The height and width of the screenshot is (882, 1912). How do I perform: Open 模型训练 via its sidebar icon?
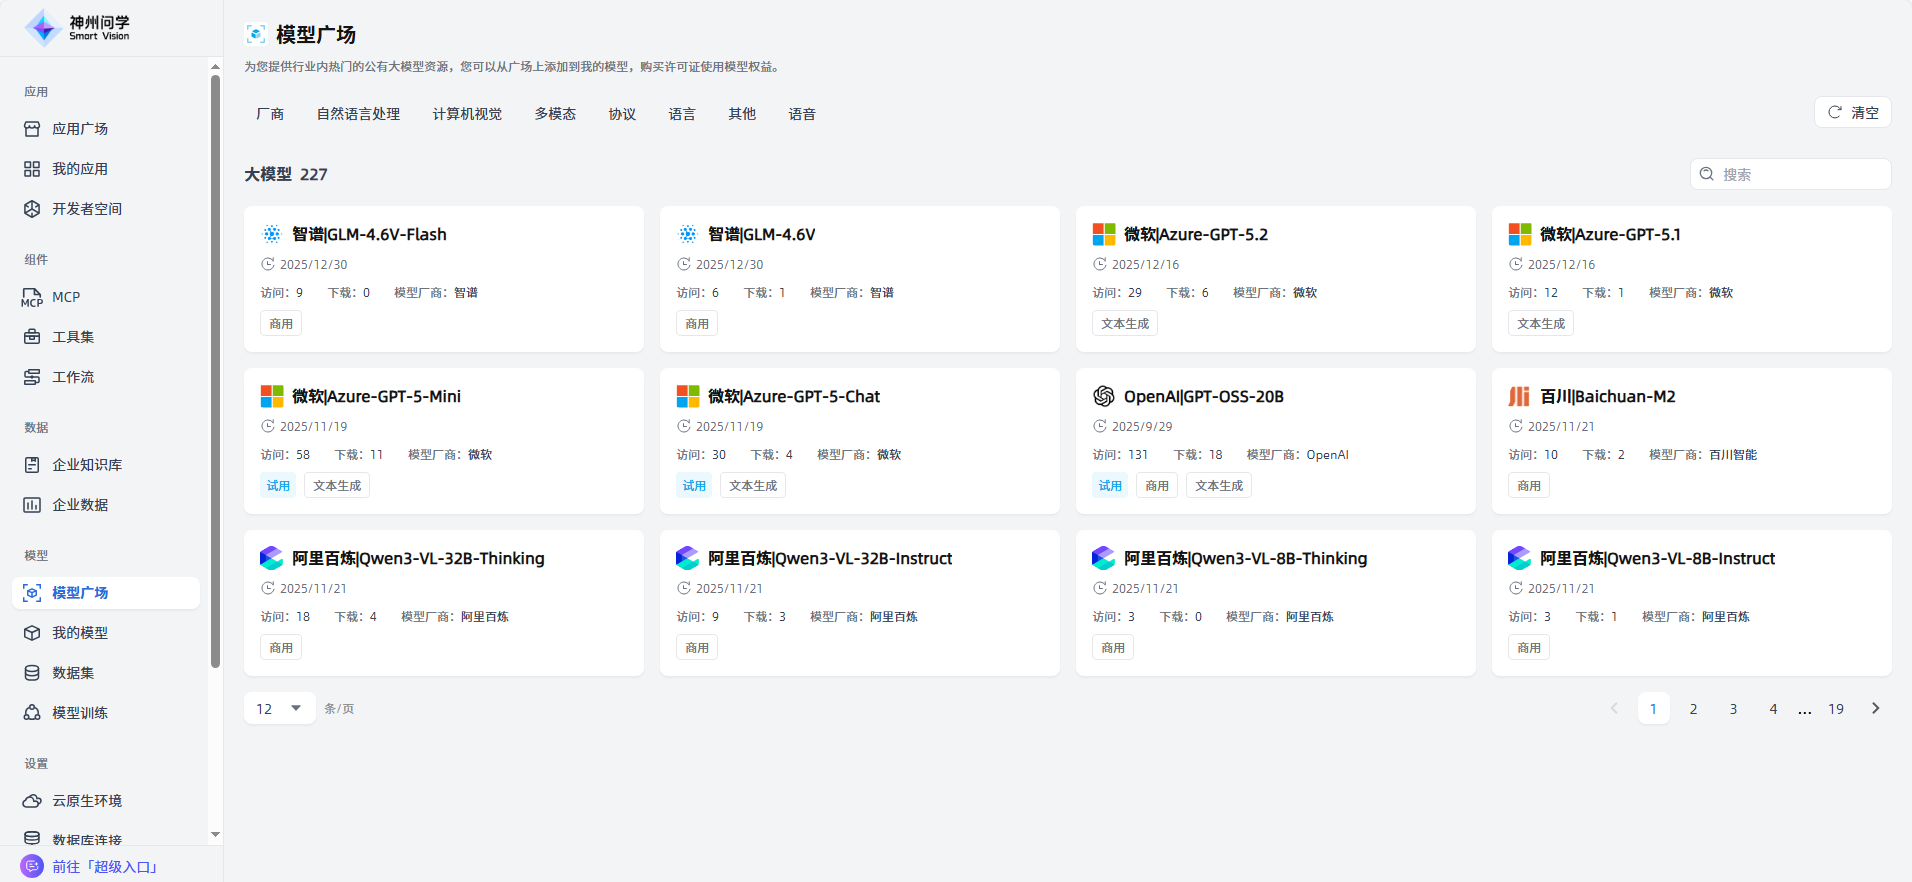32,713
